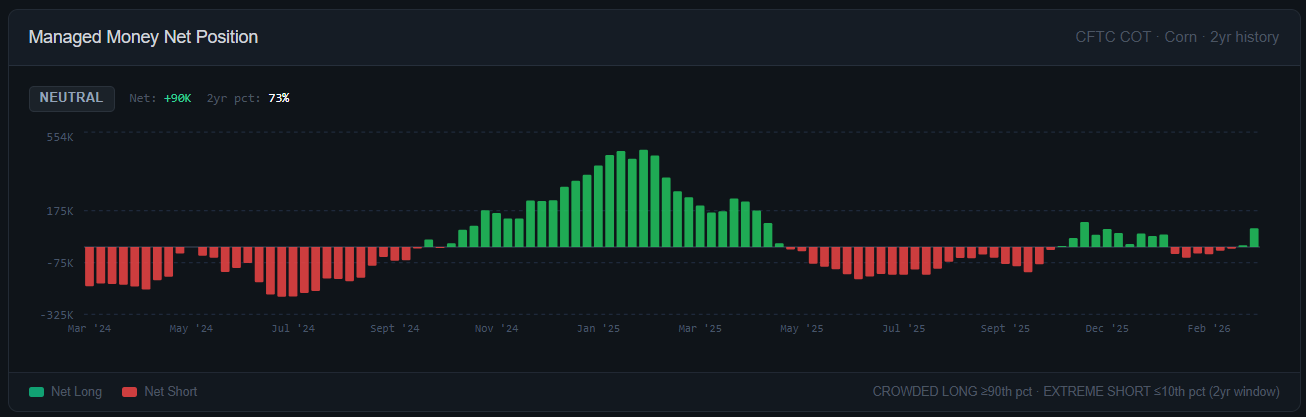This screenshot has height=417, width=1306.
Task: Click the 175K y-axis label
Action: pos(60,211)
